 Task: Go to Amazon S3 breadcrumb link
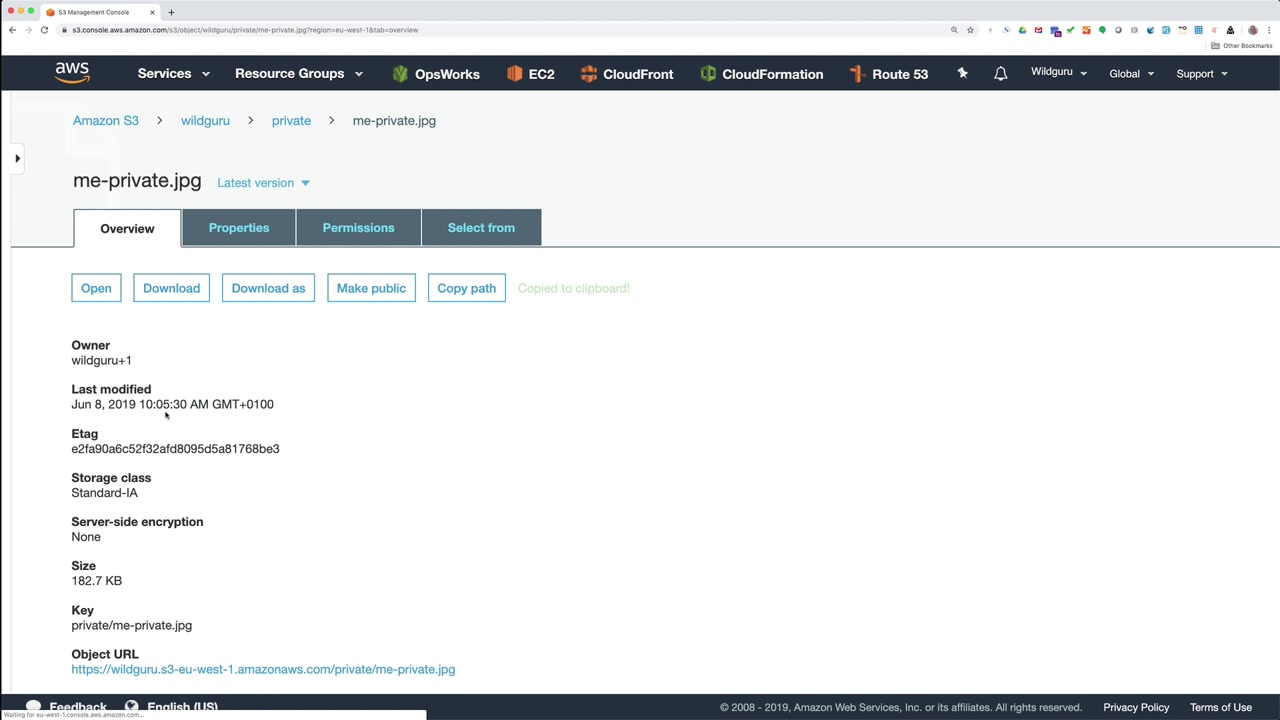pos(106,121)
